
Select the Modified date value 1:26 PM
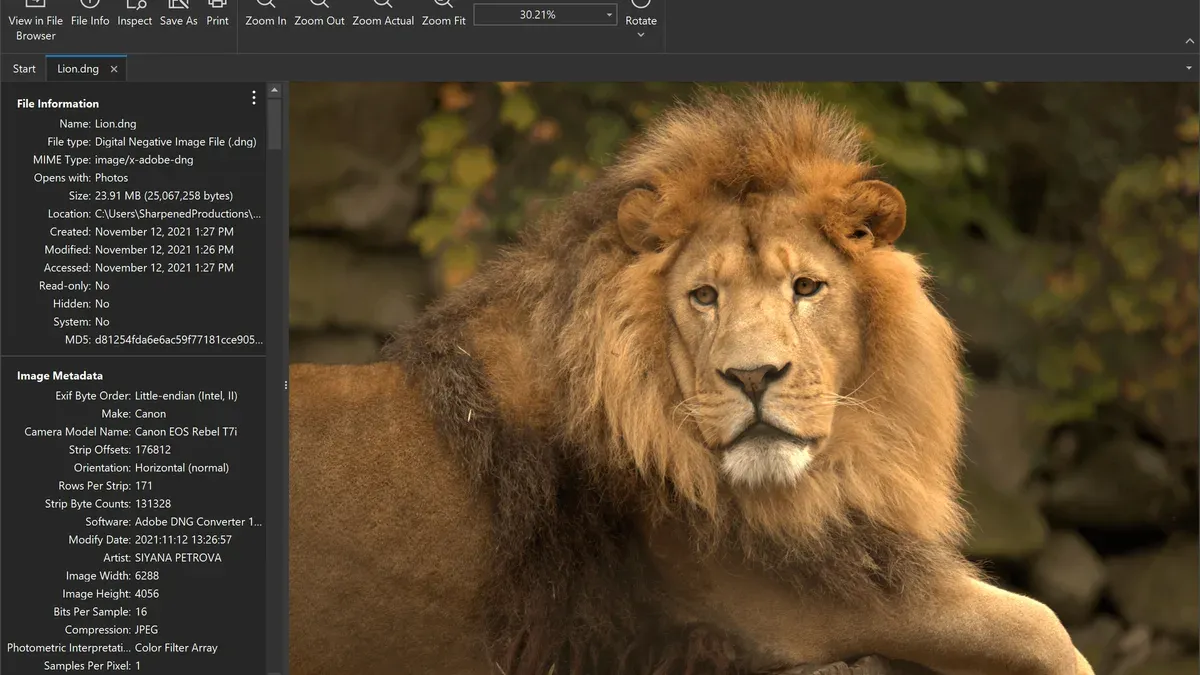164,250
